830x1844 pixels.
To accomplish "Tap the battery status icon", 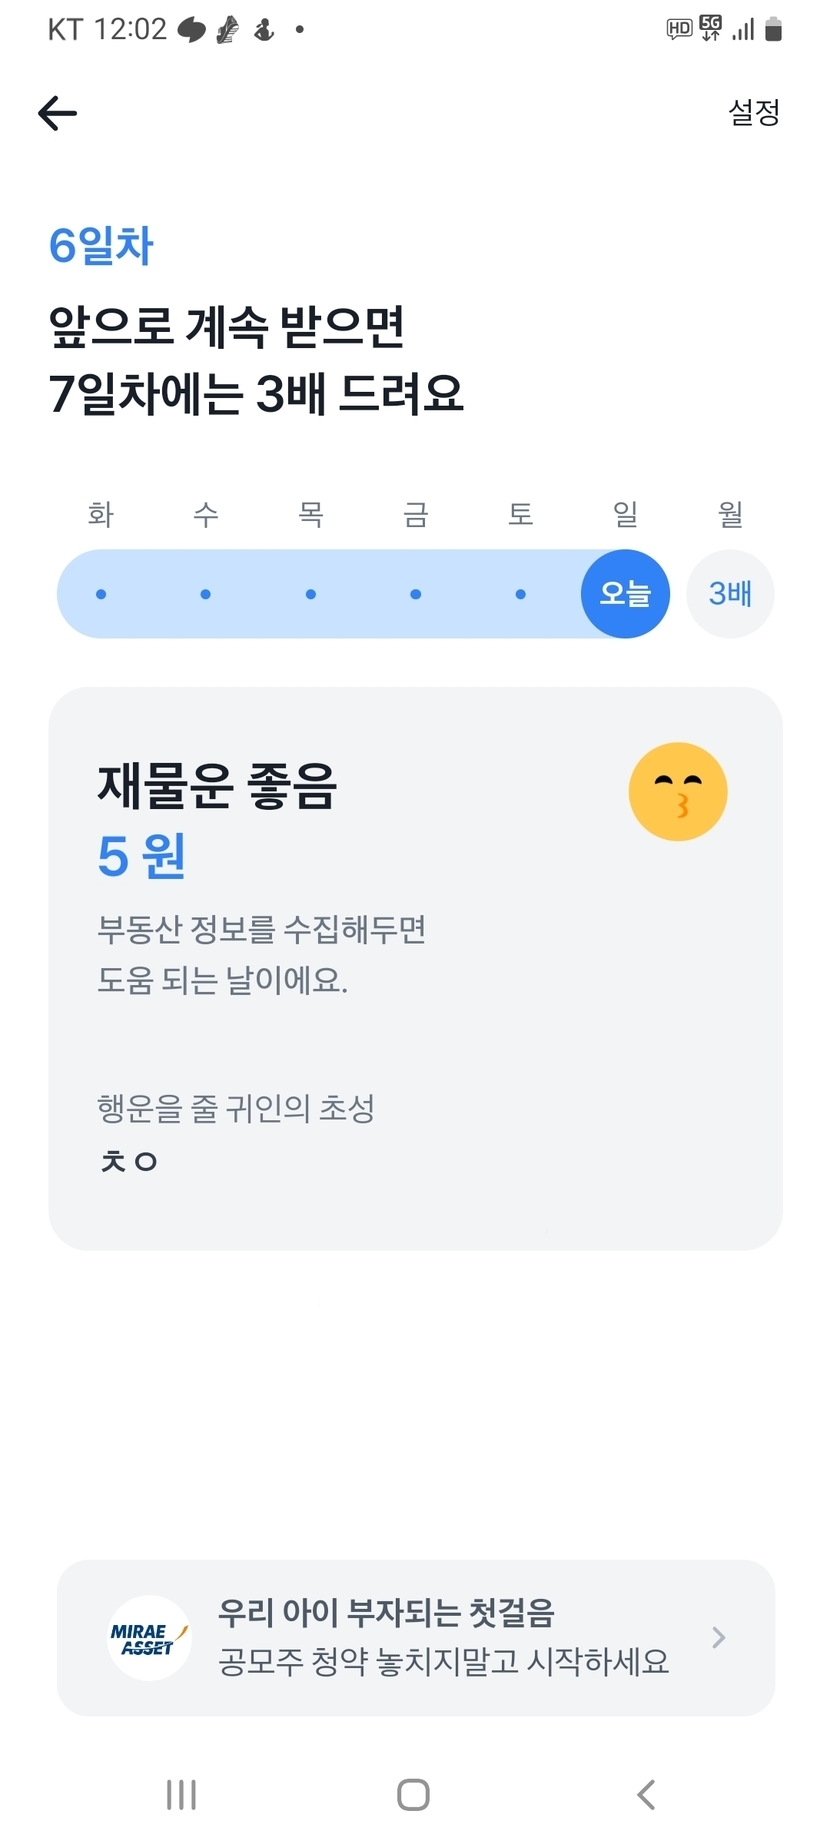I will 773,29.
